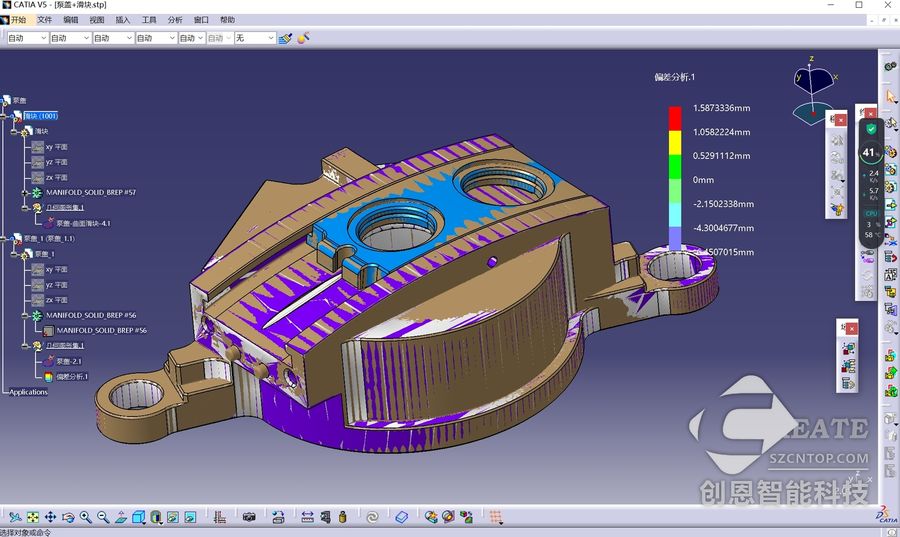The width and height of the screenshot is (900, 537).
Task: Open the 文件 menu
Action: pyautogui.click(x=44, y=20)
